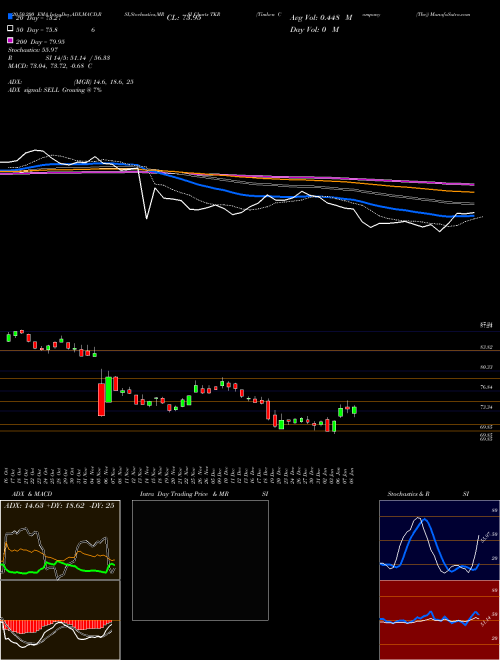Click the 'SI 14/5: 51.14 / 56.33' text

pyautogui.click(x=77, y=58)
